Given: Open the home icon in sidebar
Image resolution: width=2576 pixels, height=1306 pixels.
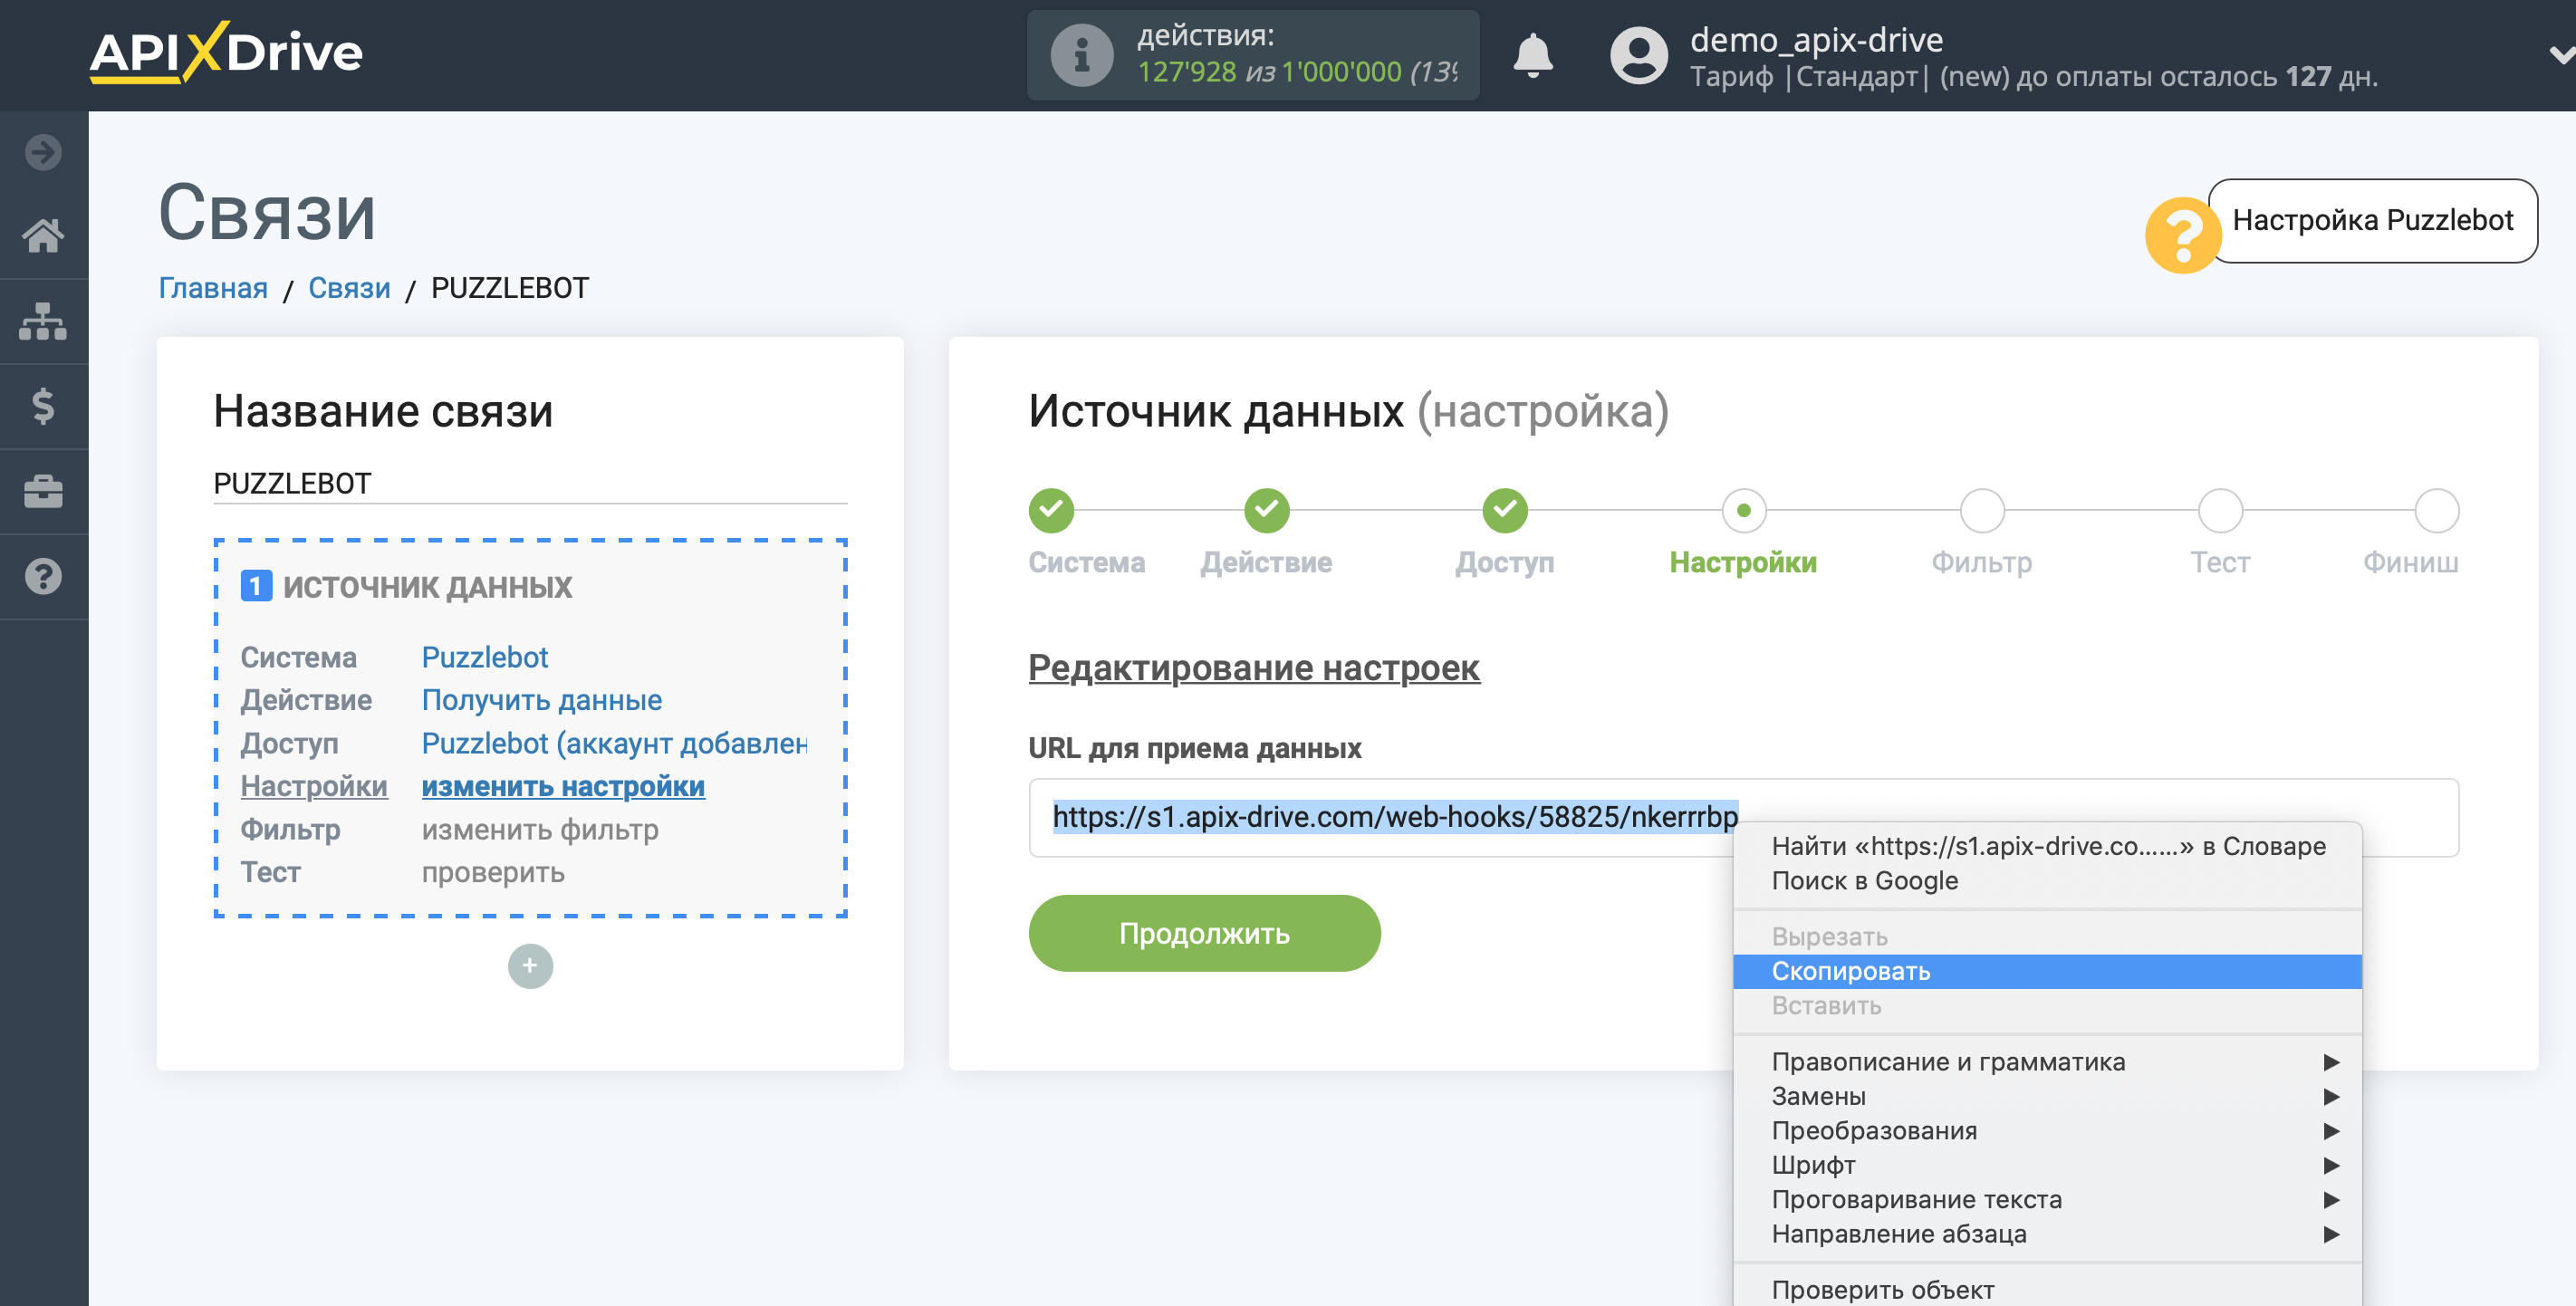Looking at the screenshot, I should point(43,236).
